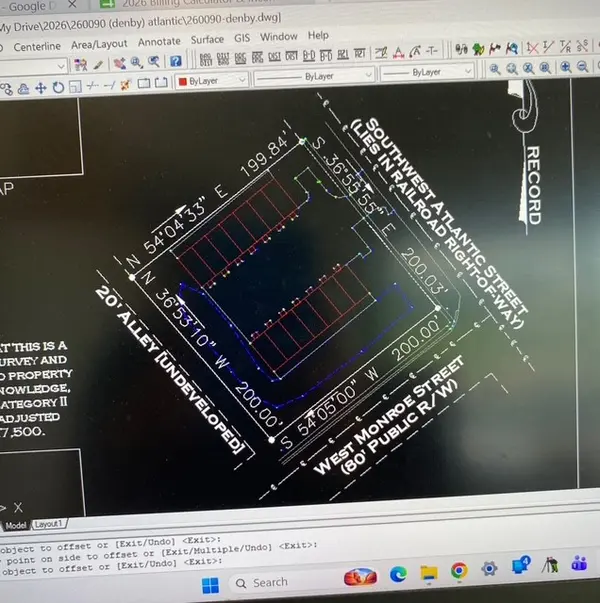Select the pencil edit tool icon
The width and height of the screenshot is (600, 603).
(x=98, y=65)
